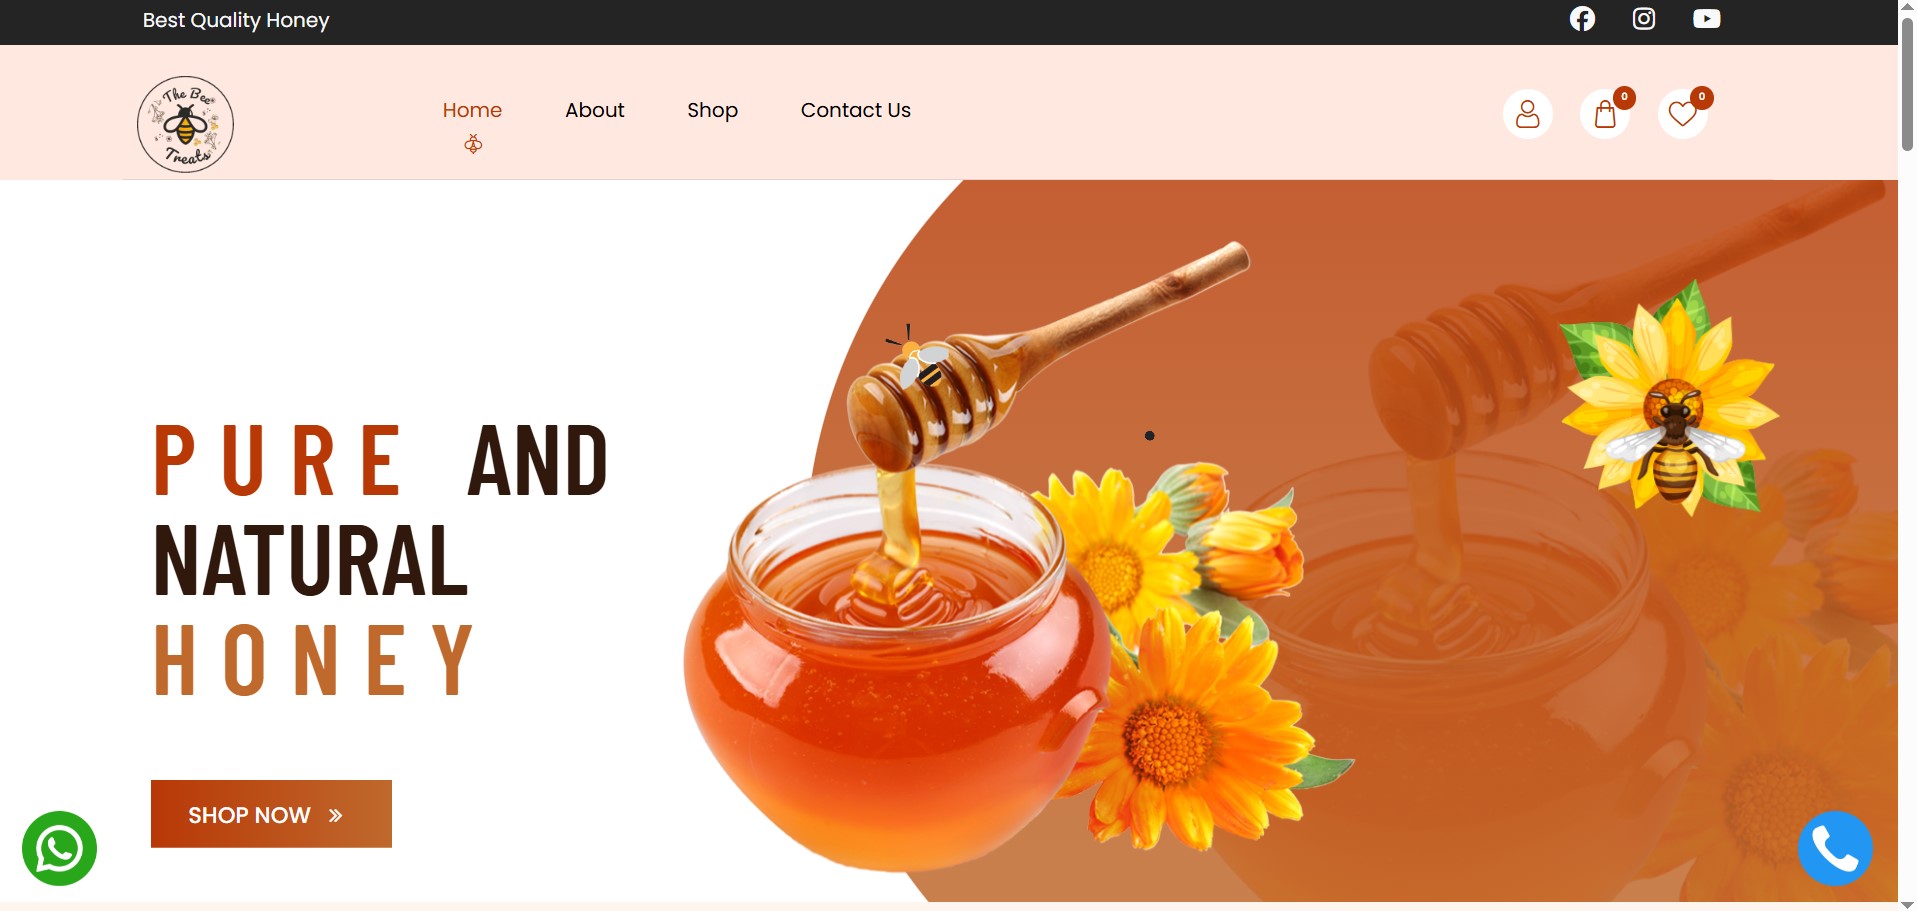
Task: Start a WhatsApp chat
Action: pyautogui.click(x=60, y=848)
